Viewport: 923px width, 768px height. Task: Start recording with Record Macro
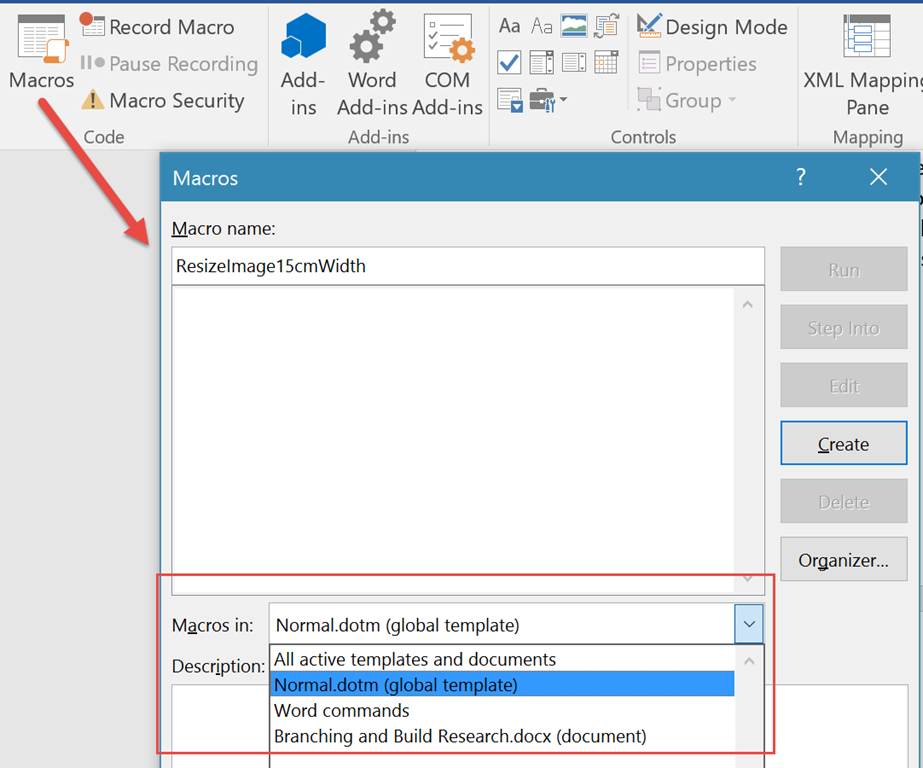[x=168, y=26]
